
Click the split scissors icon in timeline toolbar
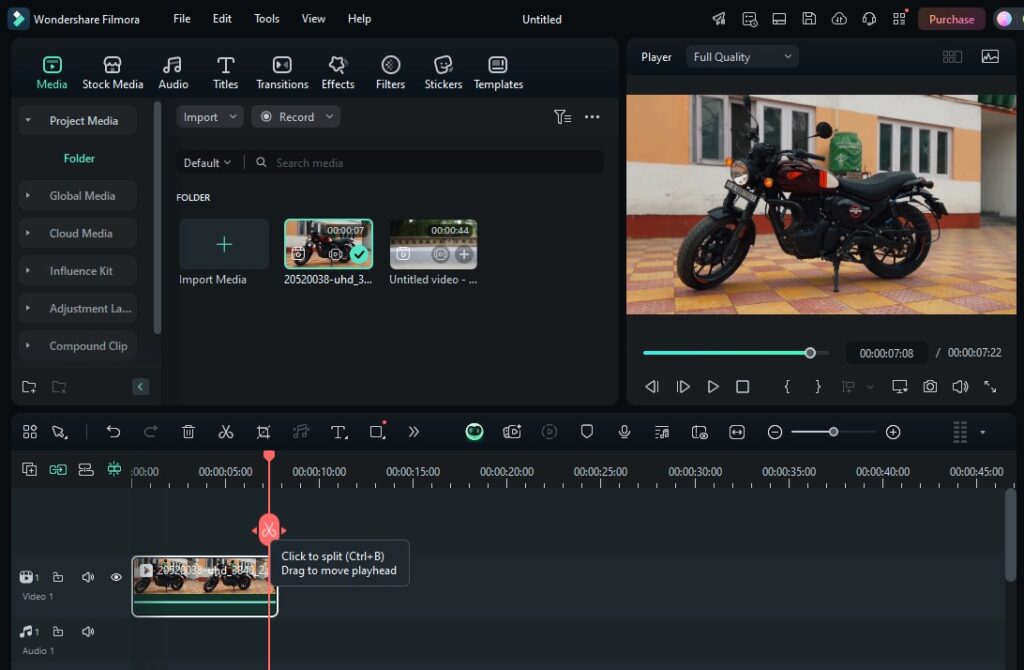click(x=226, y=432)
